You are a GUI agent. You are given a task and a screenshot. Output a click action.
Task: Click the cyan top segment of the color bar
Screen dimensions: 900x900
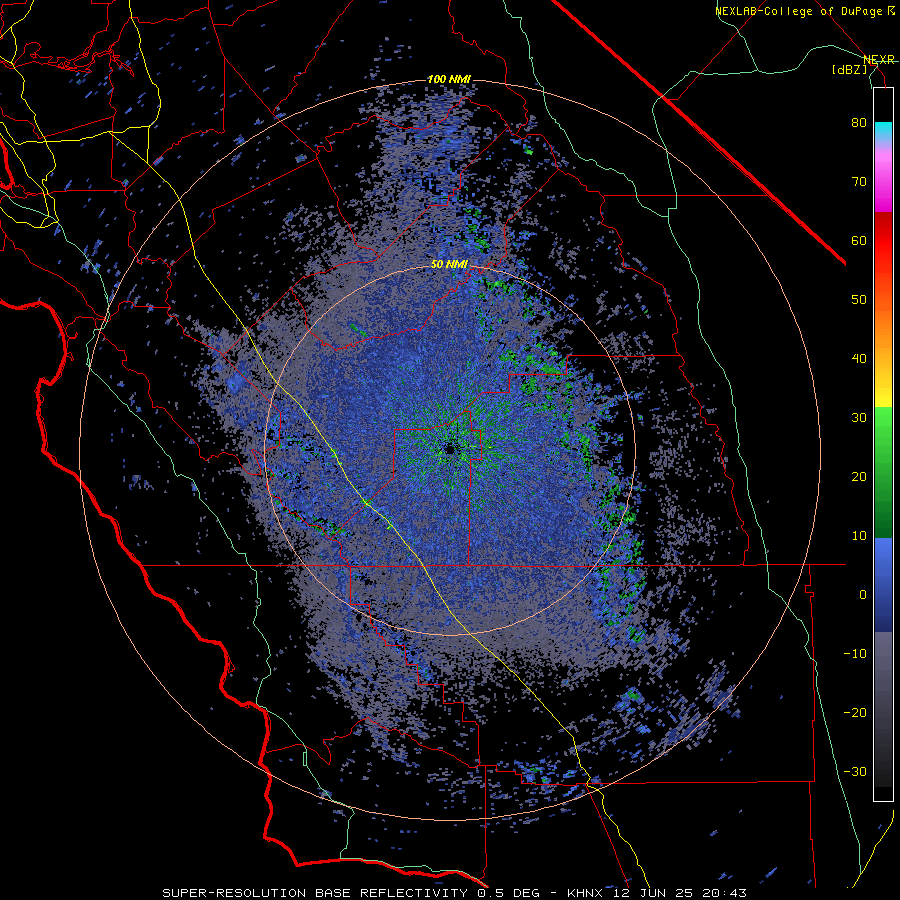click(x=883, y=132)
